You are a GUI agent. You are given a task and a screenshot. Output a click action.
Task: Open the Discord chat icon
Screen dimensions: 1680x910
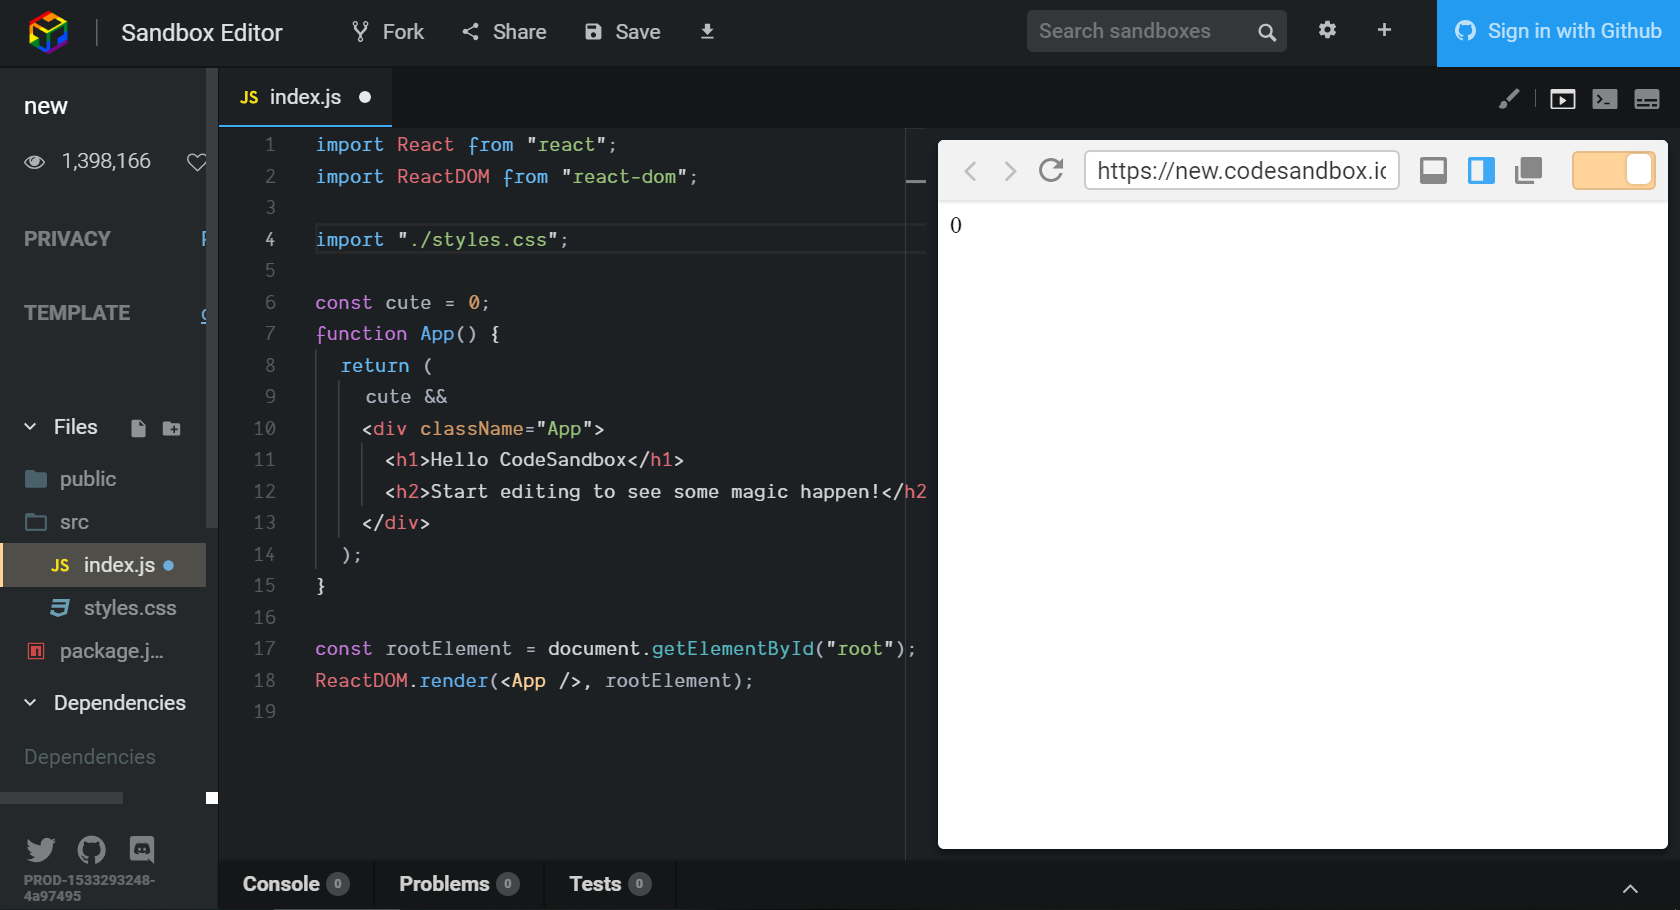pos(142,850)
